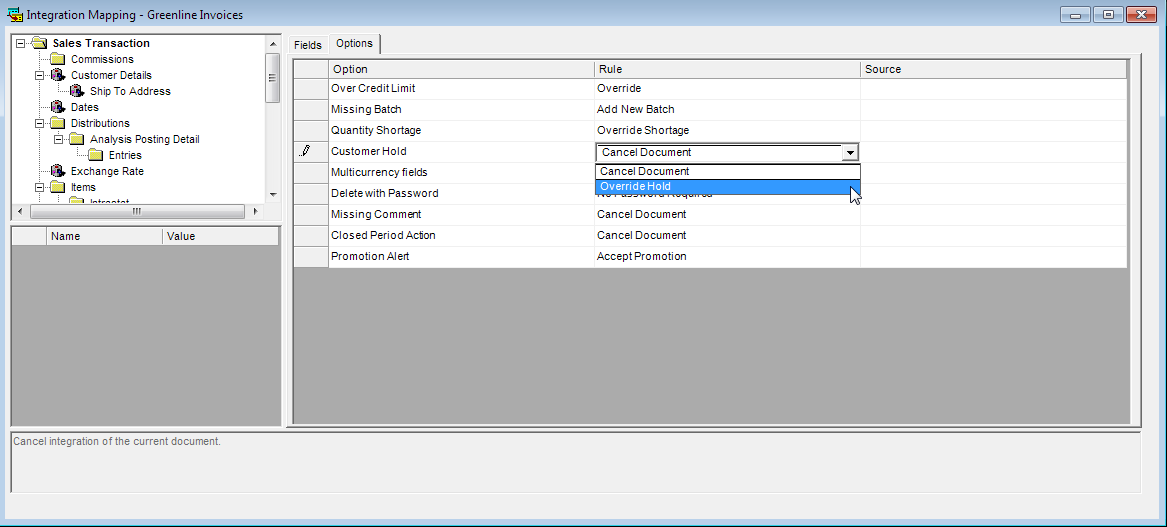Click the Promotion Alert option cell
This screenshot has width=1167, height=527.
click(461, 257)
